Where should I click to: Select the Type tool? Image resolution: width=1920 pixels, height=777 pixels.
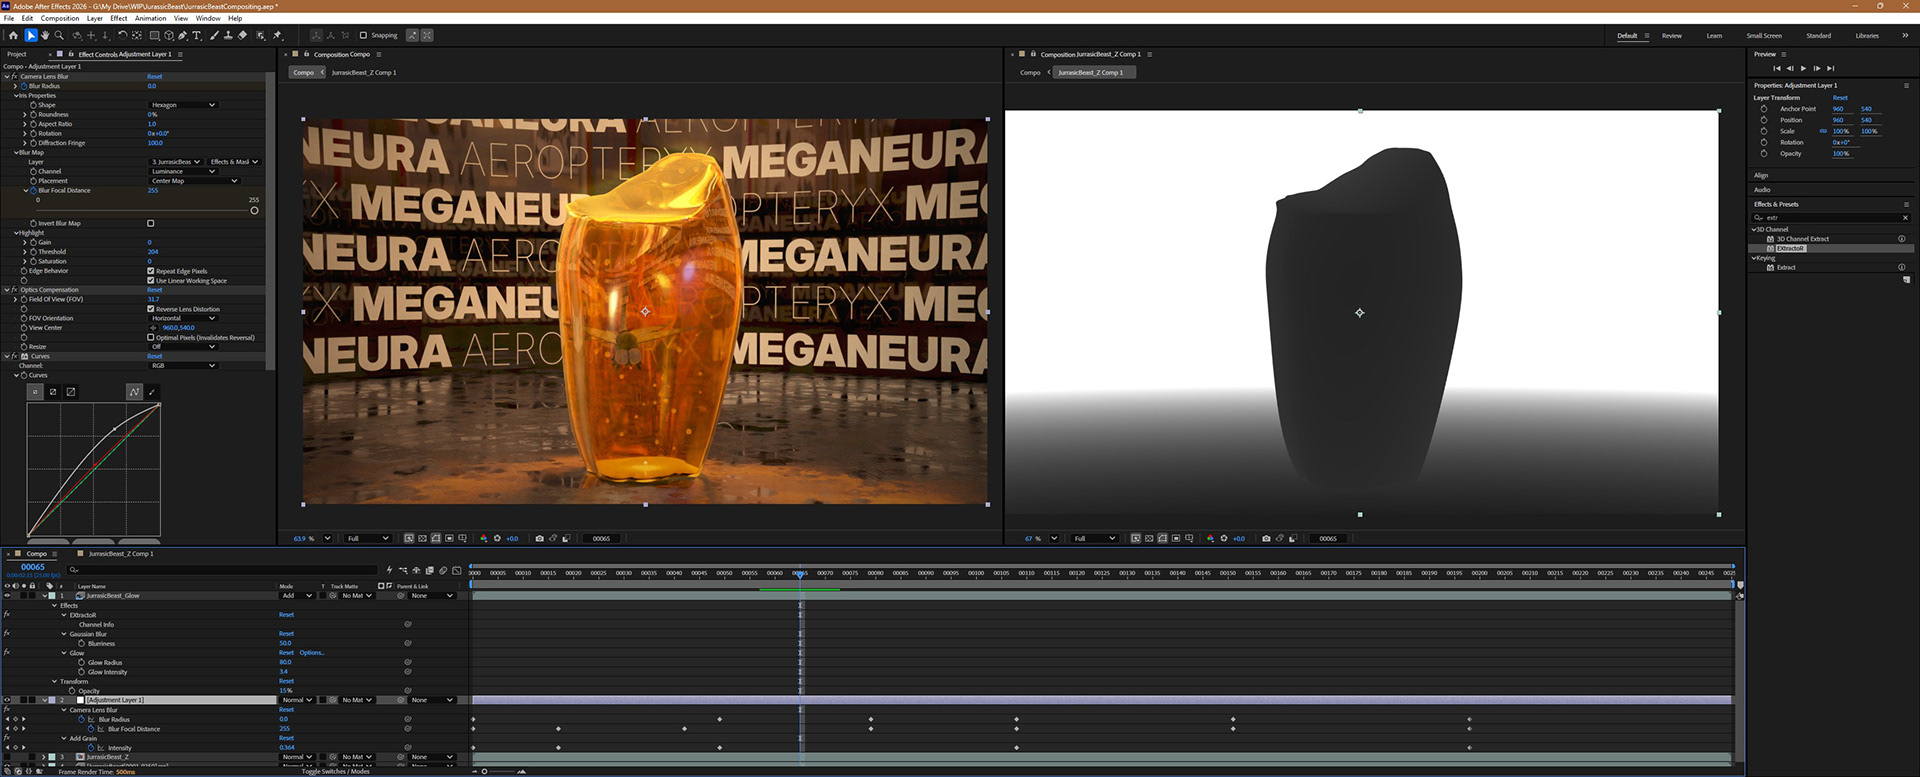pyautogui.click(x=196, y=35)
